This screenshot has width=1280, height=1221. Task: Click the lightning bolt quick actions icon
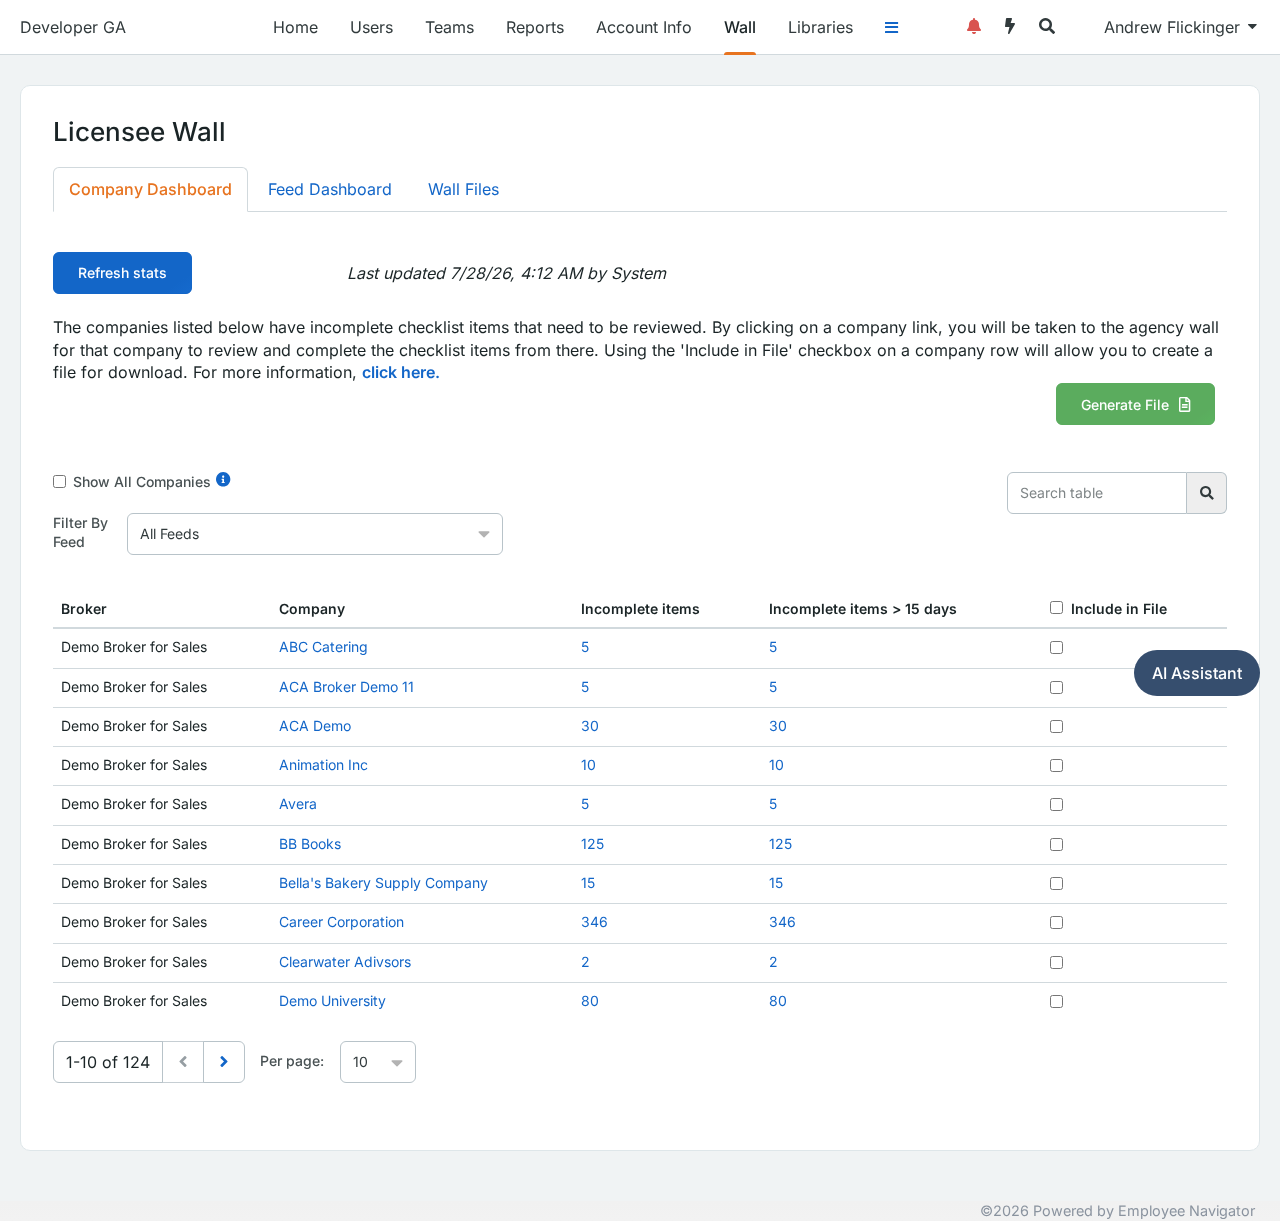(1010, 27)
